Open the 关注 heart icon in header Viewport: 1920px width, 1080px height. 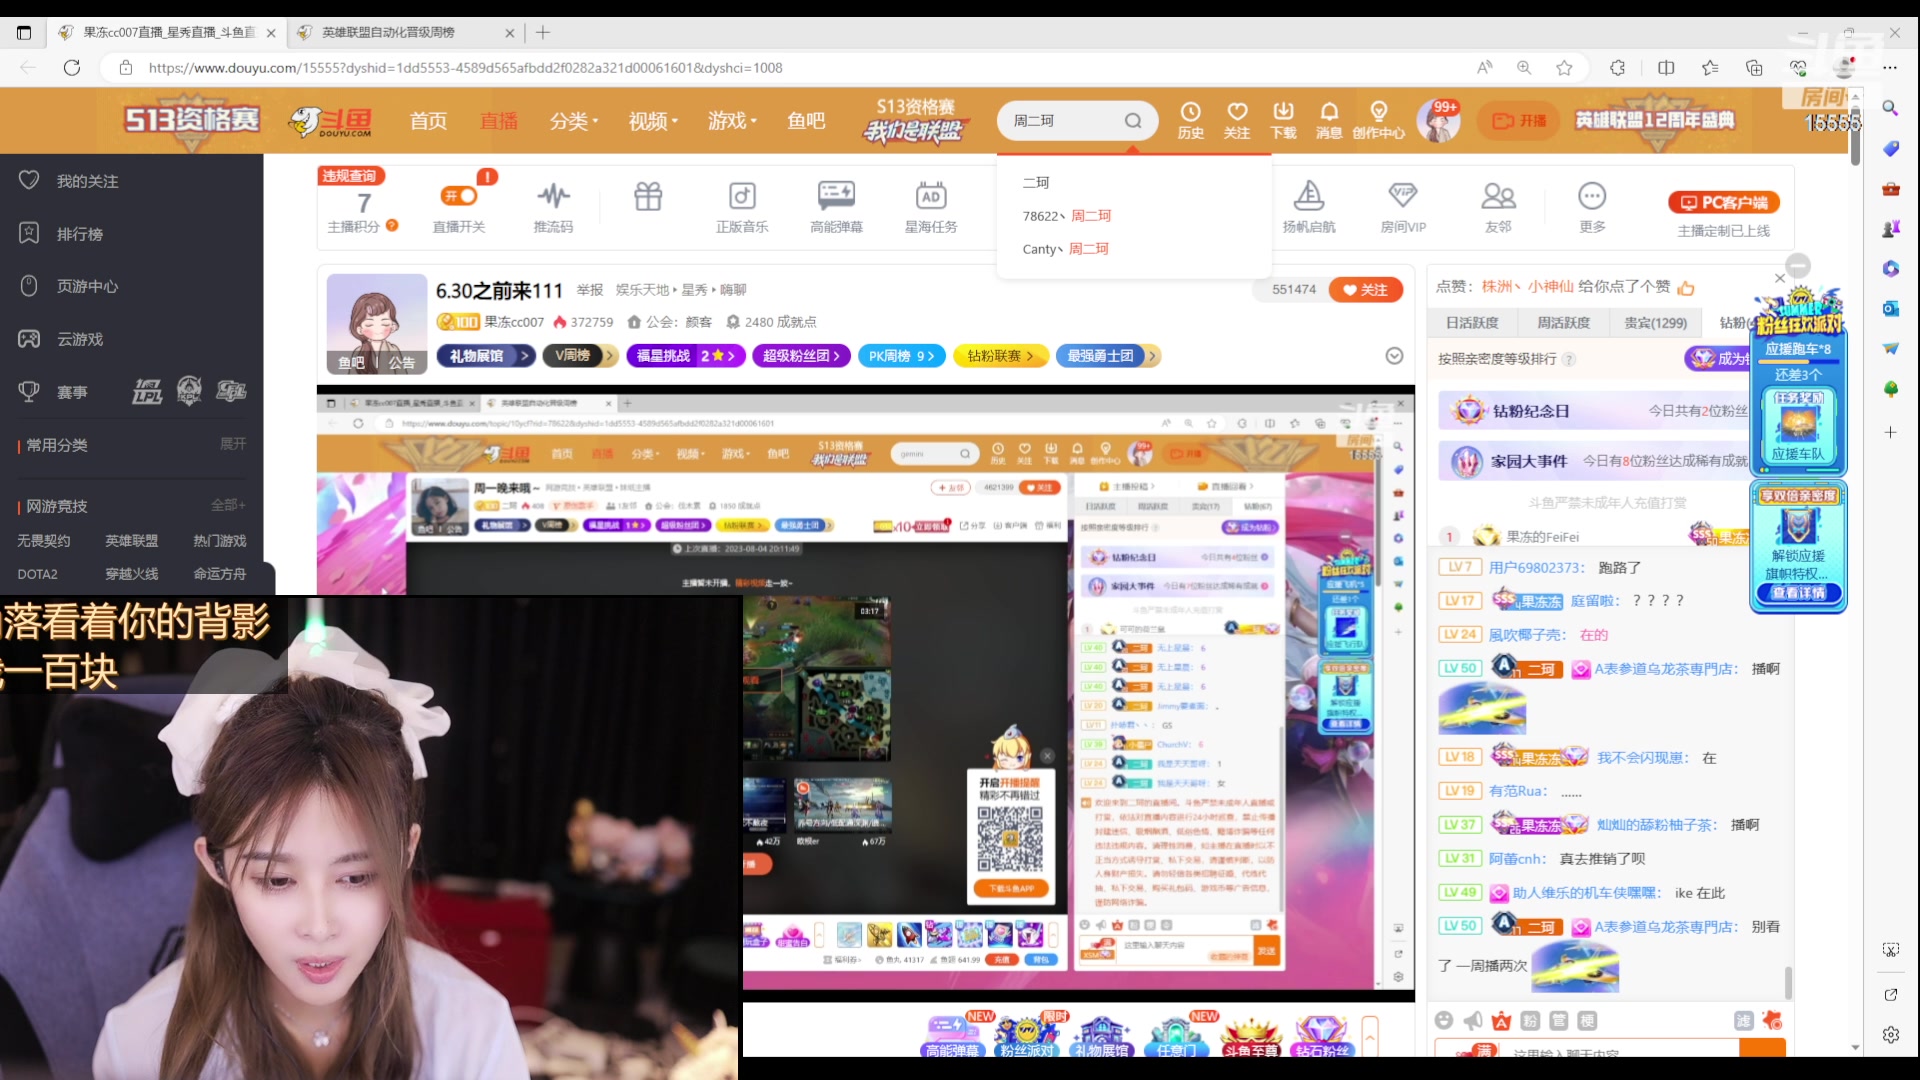[1237, 120]
